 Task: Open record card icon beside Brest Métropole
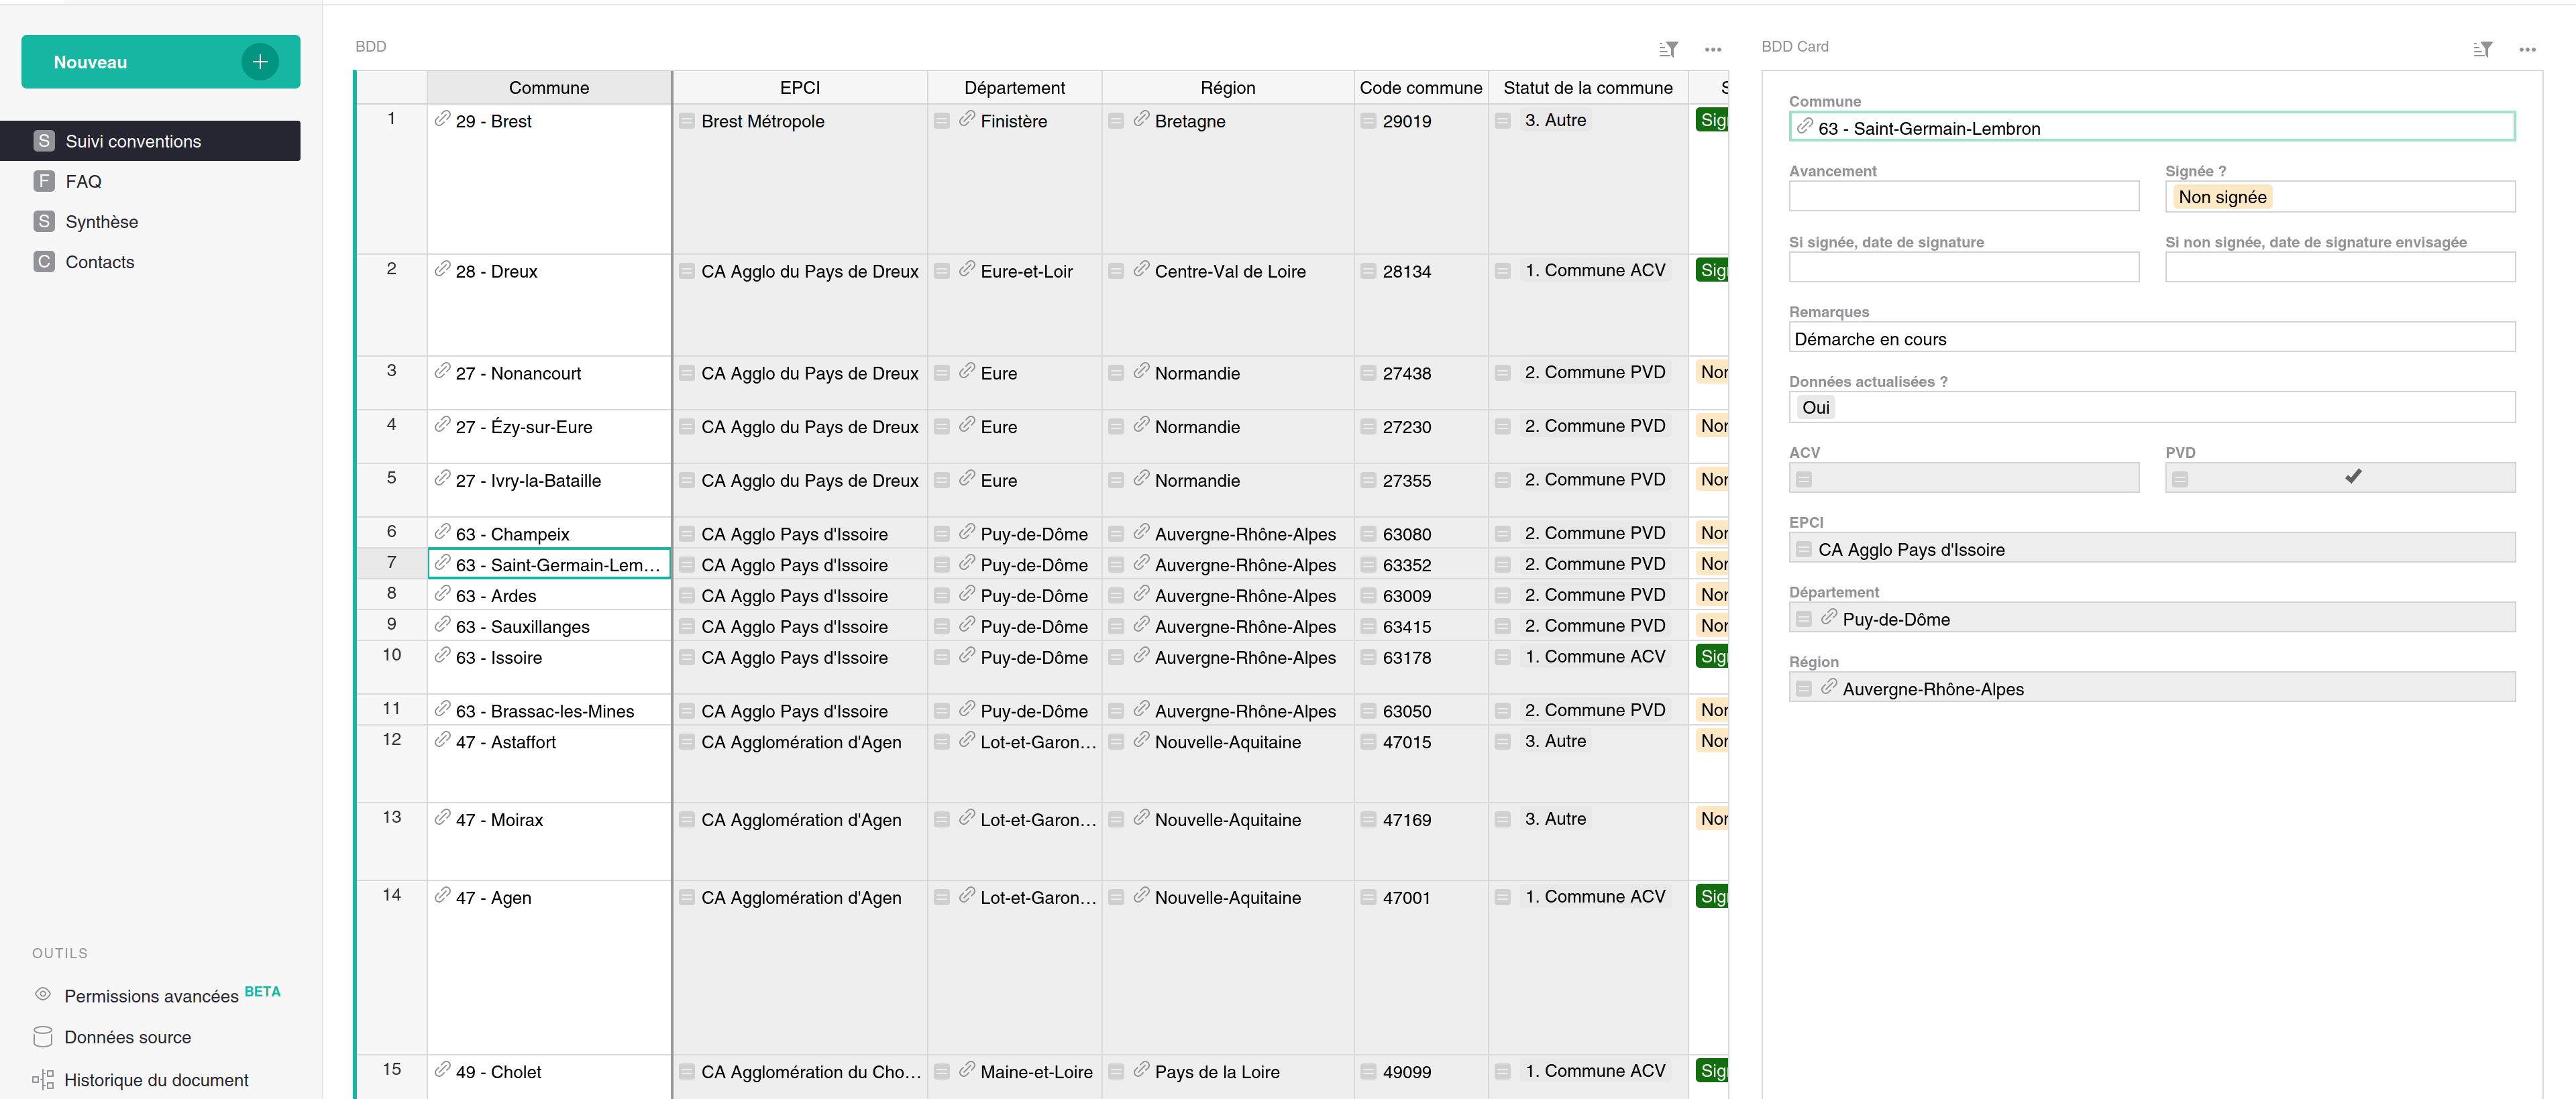[687, 120]
